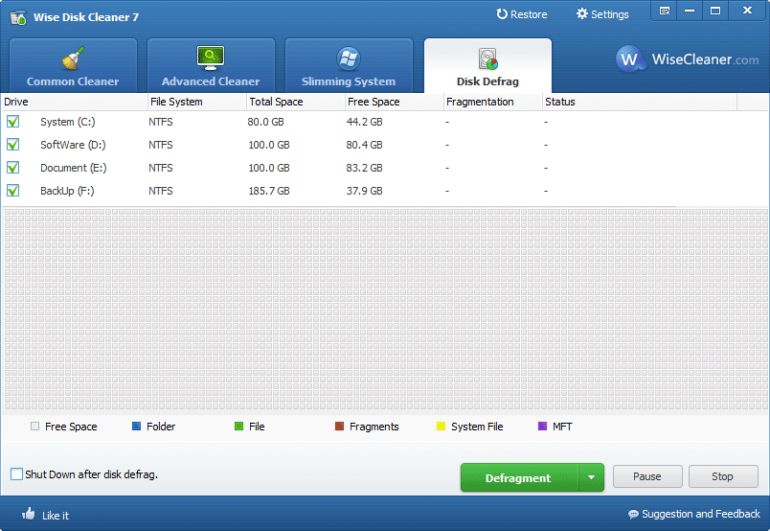Screen dimensions: 770x531
Task: Switch to the Slimming System tab
Action: [348, 81]
